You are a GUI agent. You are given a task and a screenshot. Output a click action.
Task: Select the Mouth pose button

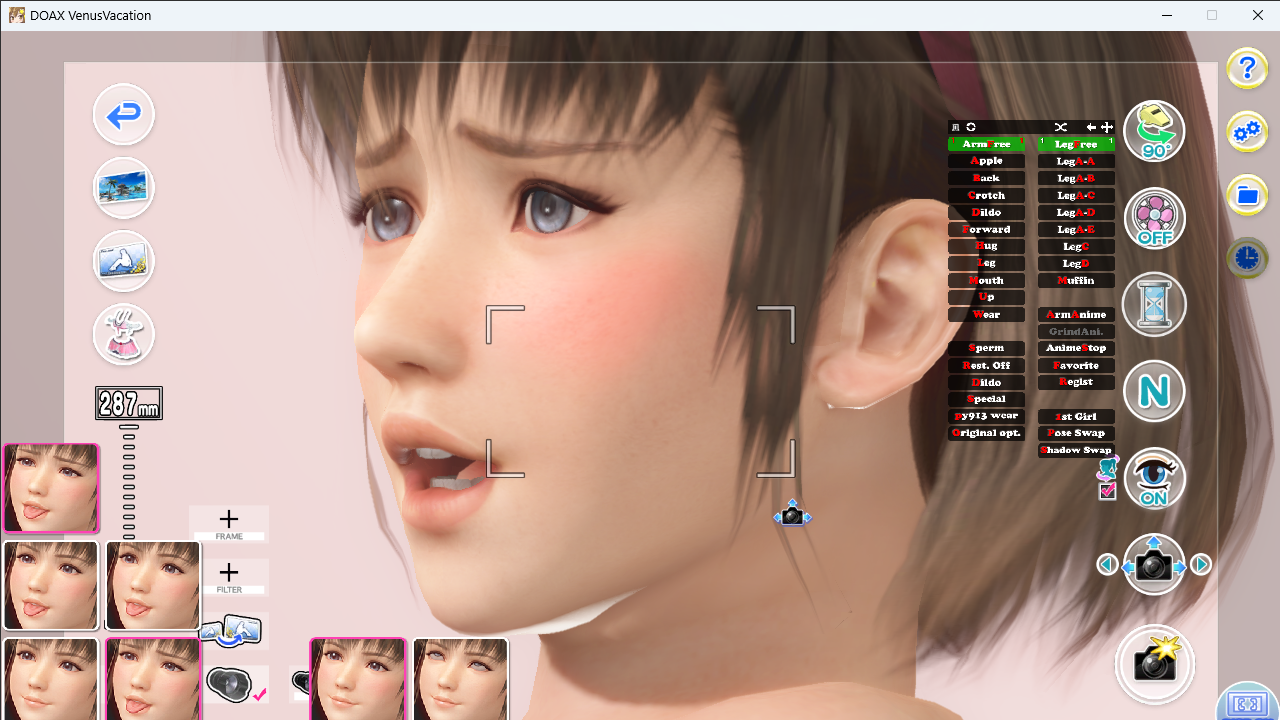pyautogui.click(x=986, y=280)
